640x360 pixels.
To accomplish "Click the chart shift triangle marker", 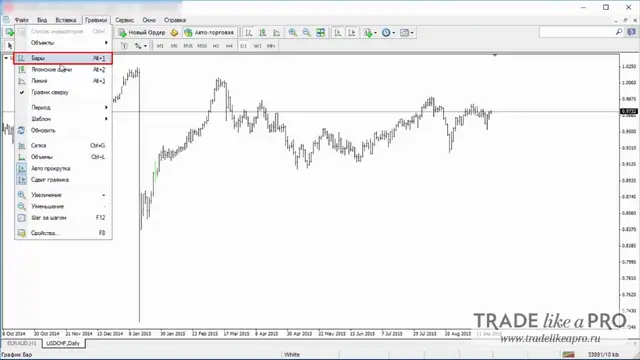I will click(495, 55).
